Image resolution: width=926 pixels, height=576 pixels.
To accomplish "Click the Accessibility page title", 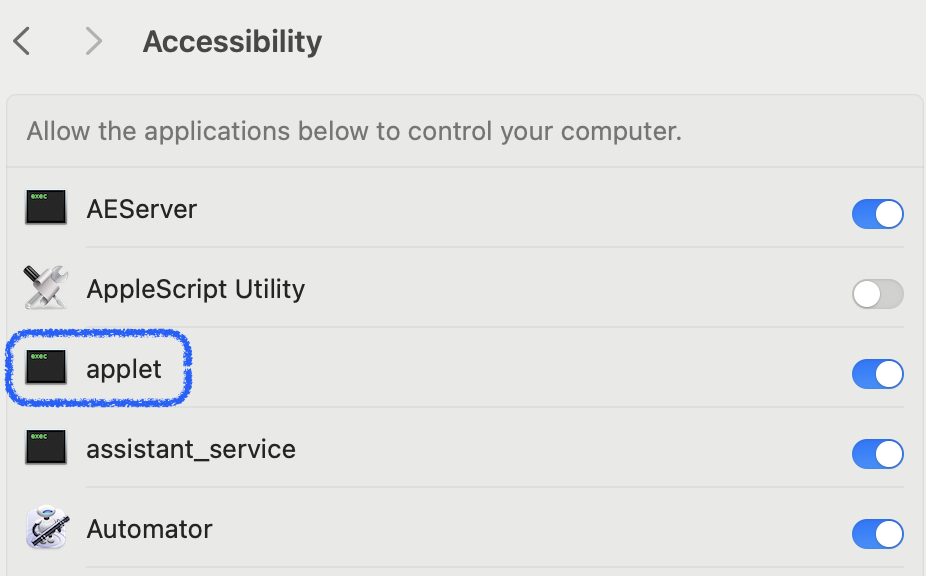I will tap(232, 42).
